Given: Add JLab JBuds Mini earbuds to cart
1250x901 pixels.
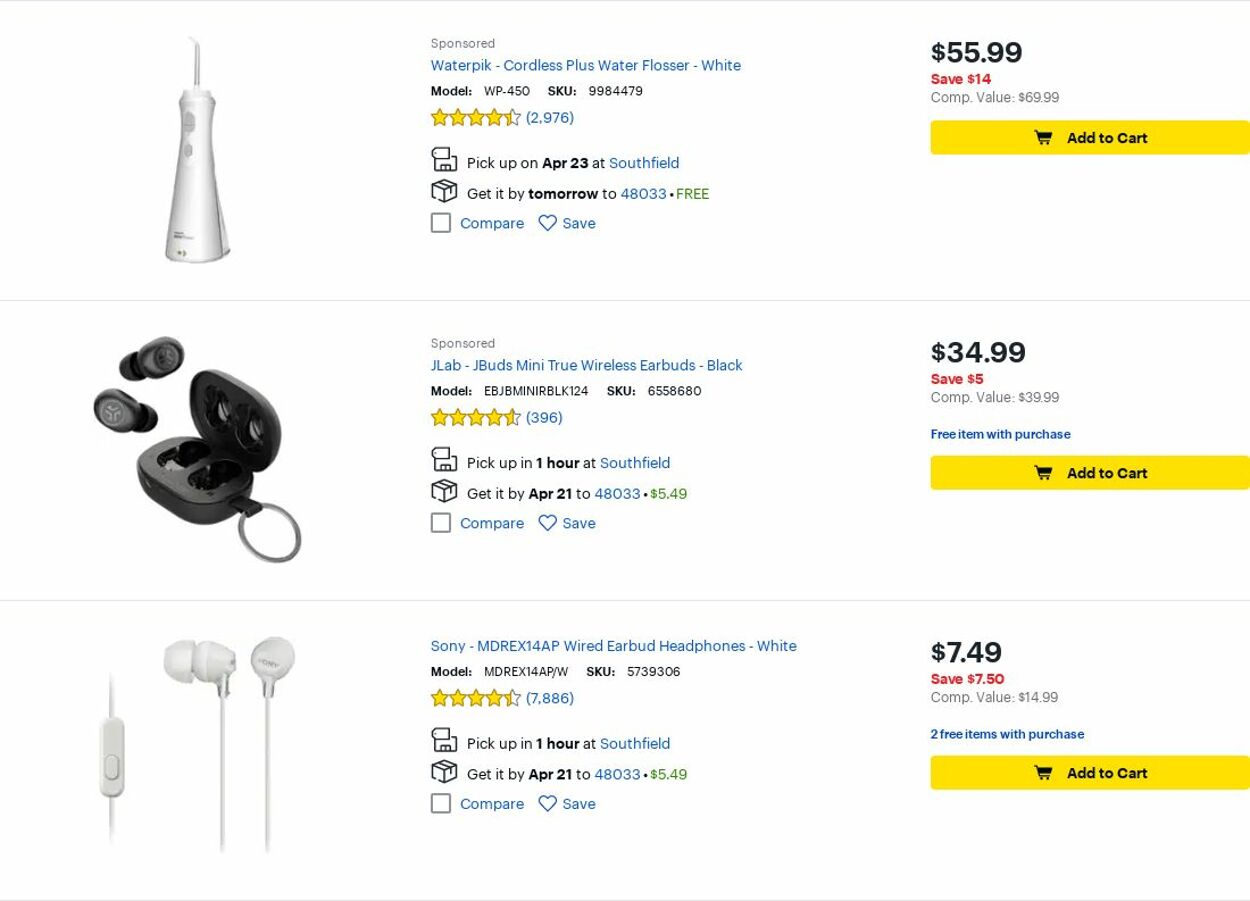Looking at the screenshot, I should pos(1089,473).
